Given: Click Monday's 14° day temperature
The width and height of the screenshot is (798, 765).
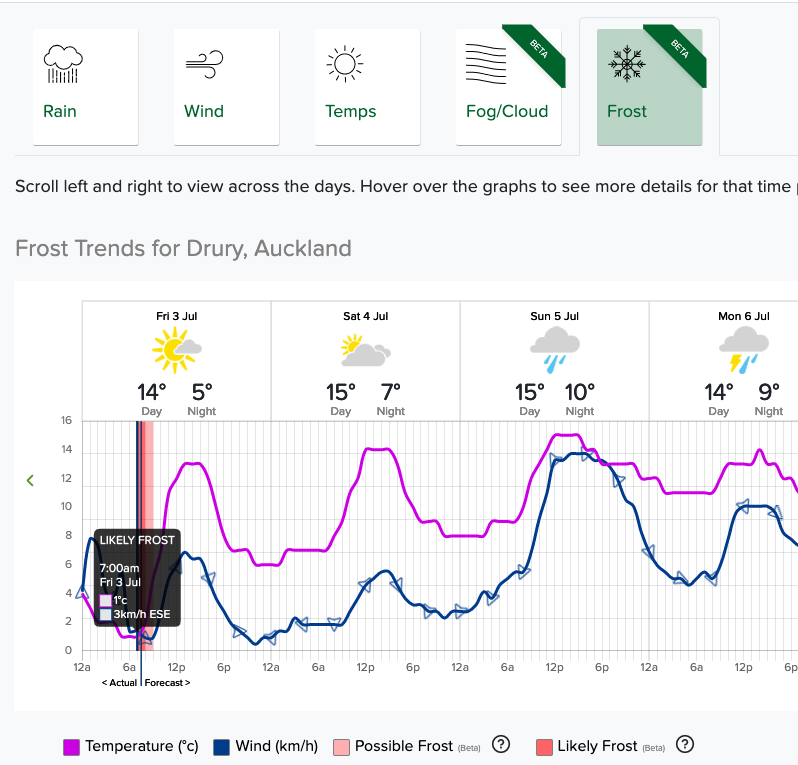Looking at the screenshot, I should click(719, 392).
